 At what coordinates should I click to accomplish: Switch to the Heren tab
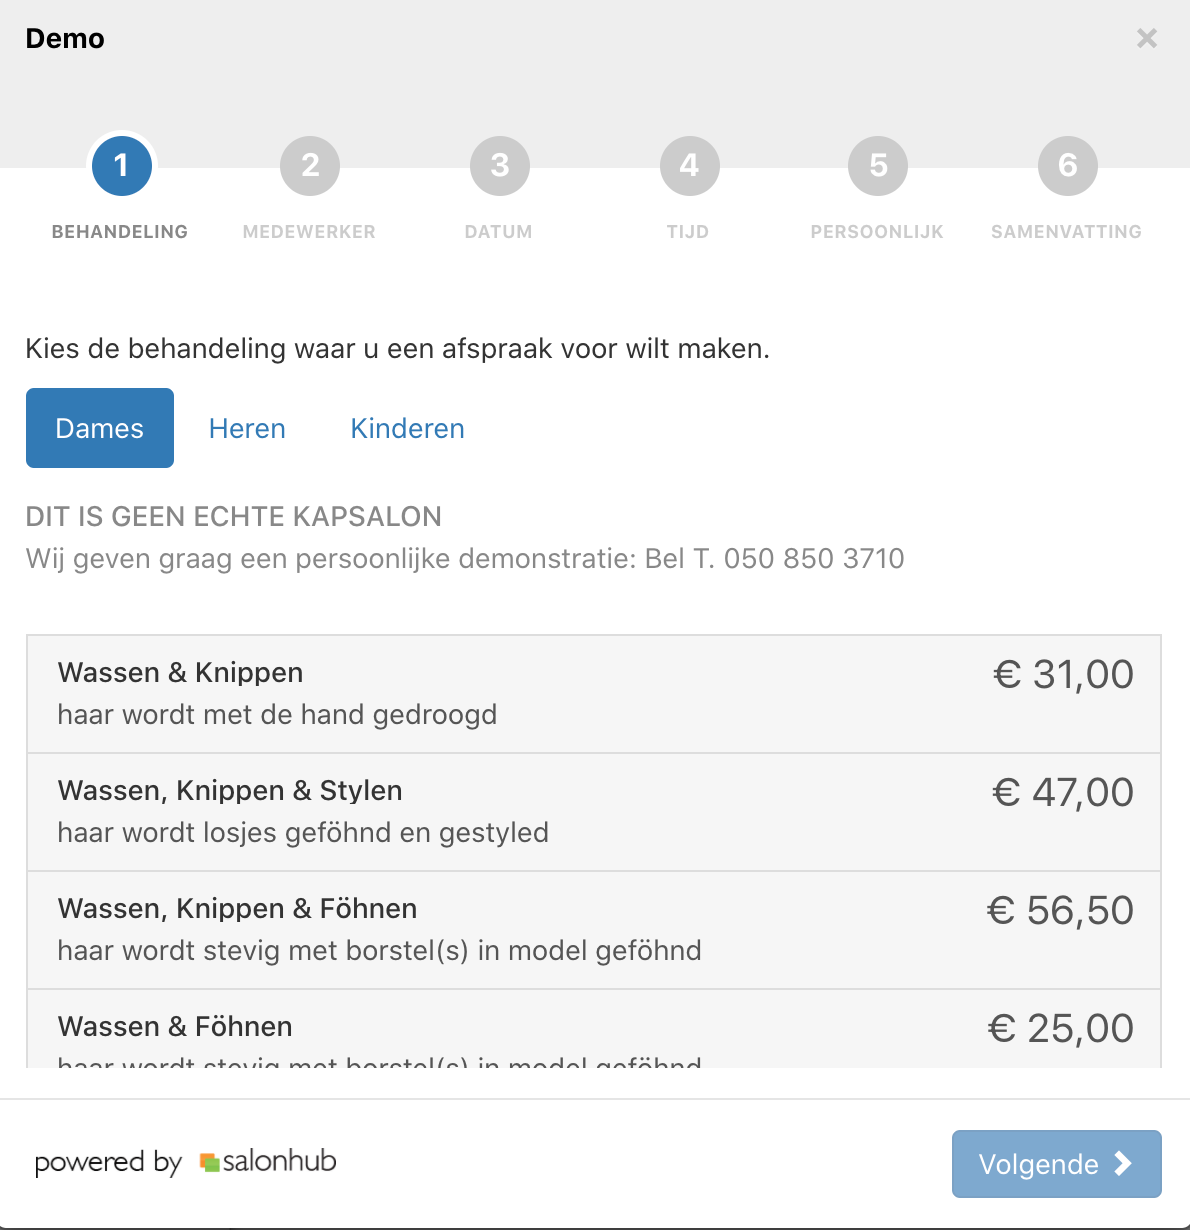point(247,428)
